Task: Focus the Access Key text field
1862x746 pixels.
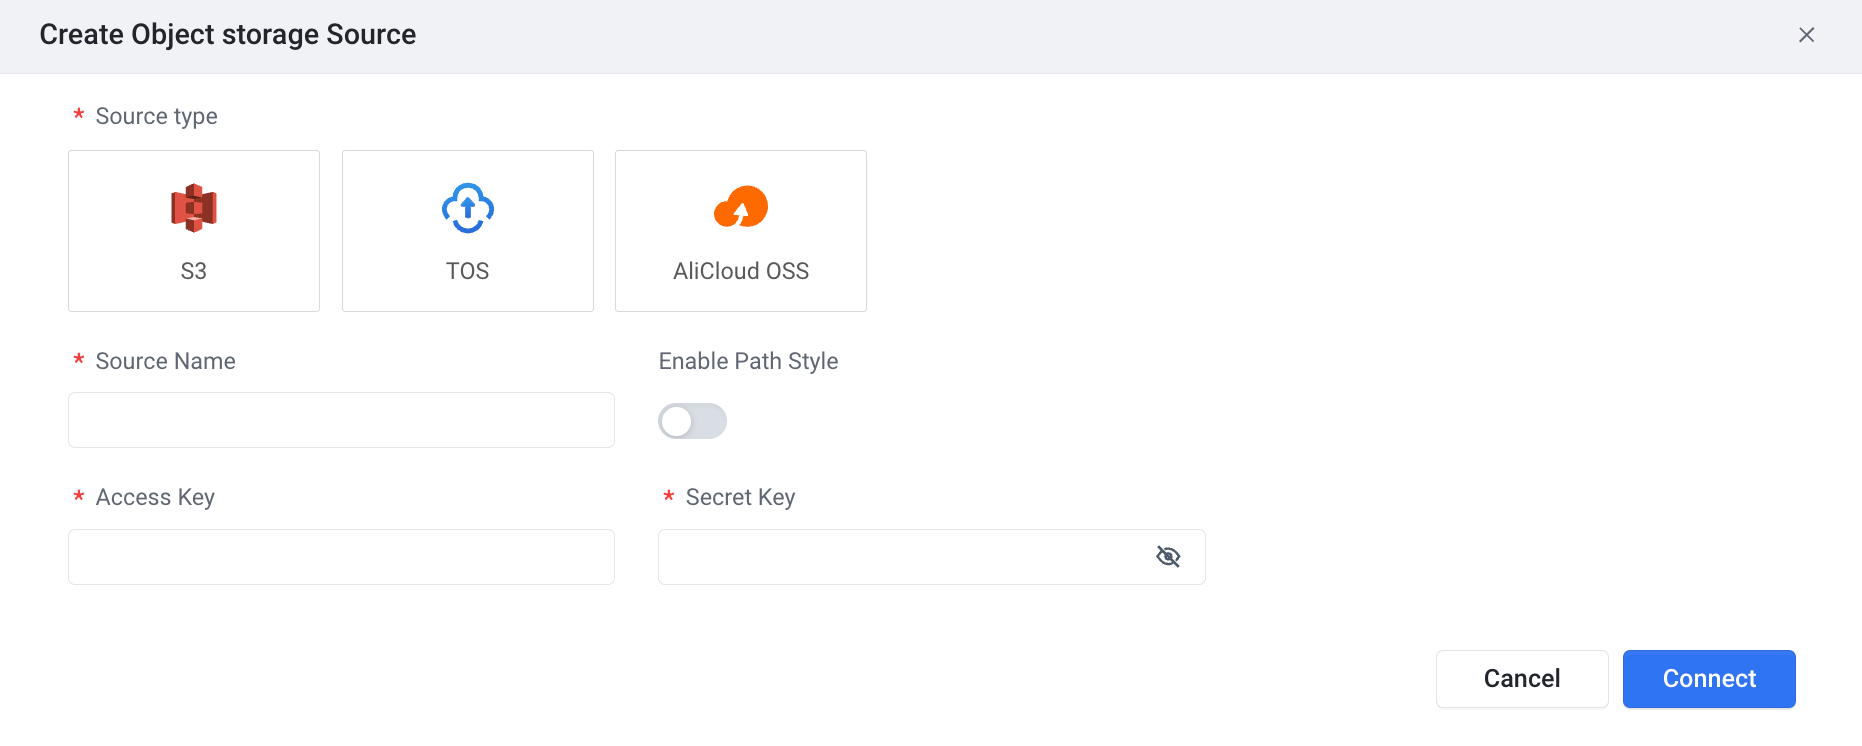Action: click(341, 557)
